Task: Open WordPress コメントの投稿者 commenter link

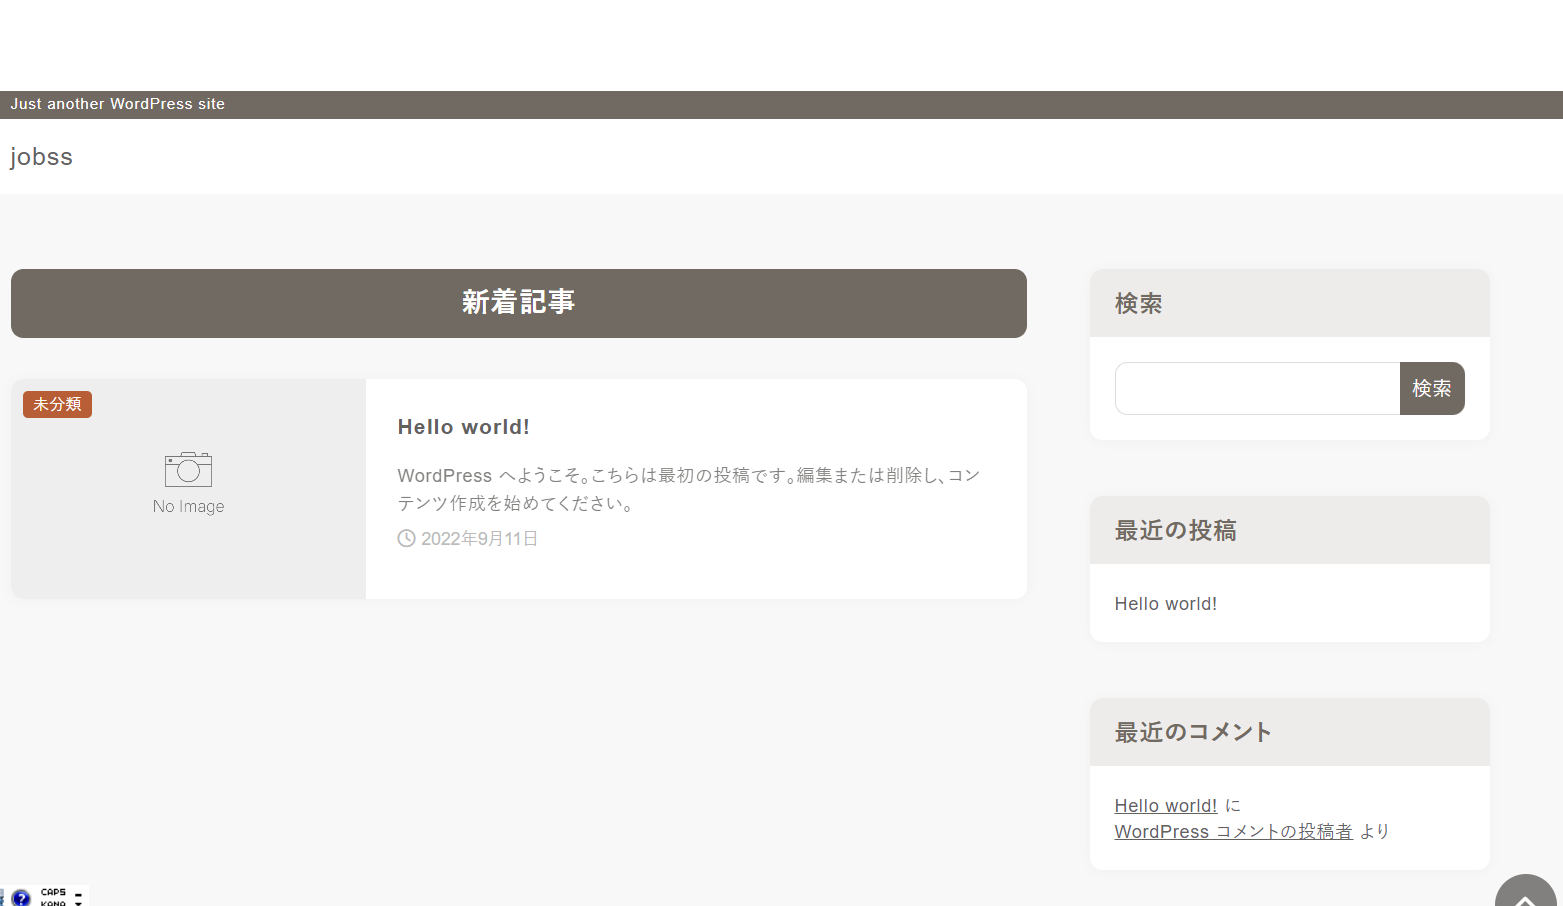Action: pos(1234,832)
